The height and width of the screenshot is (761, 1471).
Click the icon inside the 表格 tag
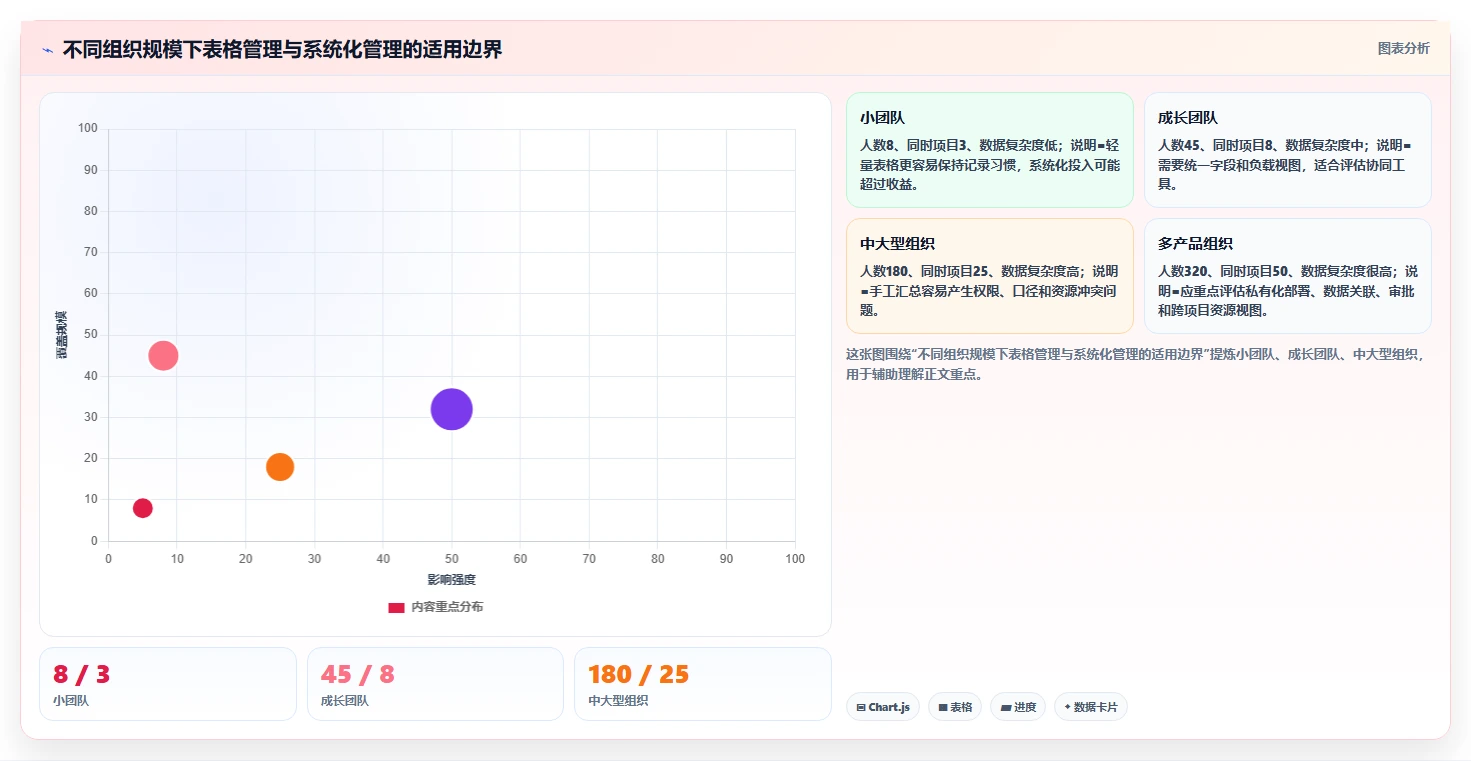[942, 707]
